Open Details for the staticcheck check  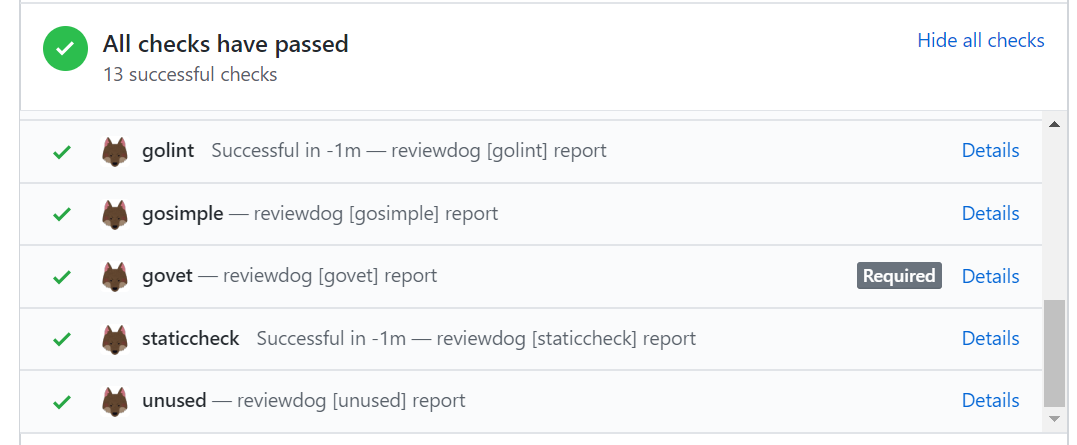[990, 339]
